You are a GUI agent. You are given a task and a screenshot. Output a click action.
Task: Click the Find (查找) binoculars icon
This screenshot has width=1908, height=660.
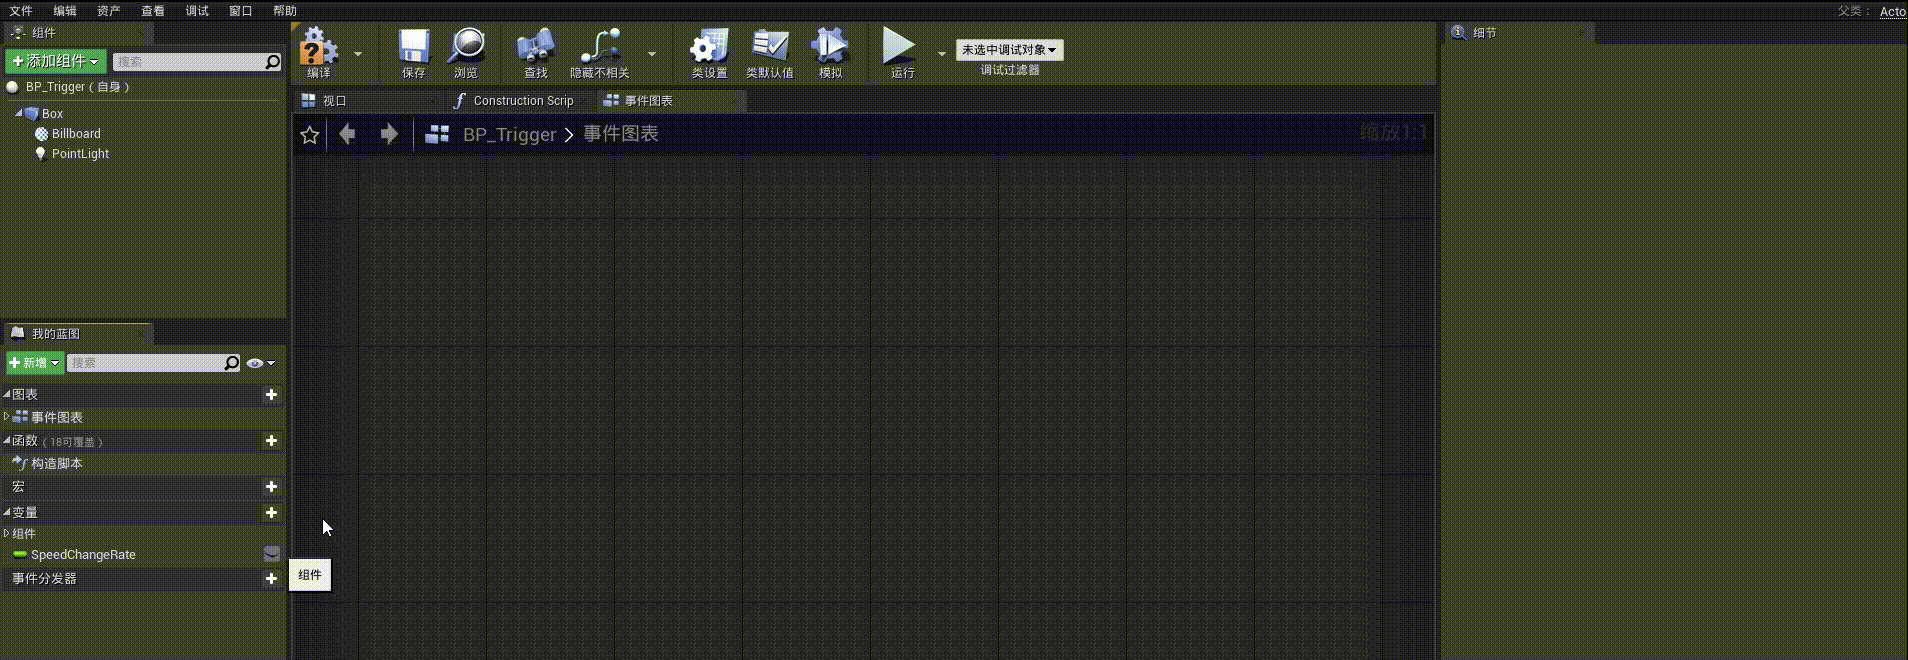(535, 49)
